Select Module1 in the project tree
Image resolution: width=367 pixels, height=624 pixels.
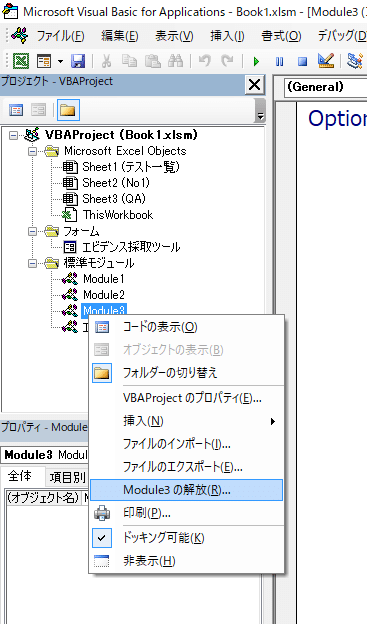tap(103, 279)
